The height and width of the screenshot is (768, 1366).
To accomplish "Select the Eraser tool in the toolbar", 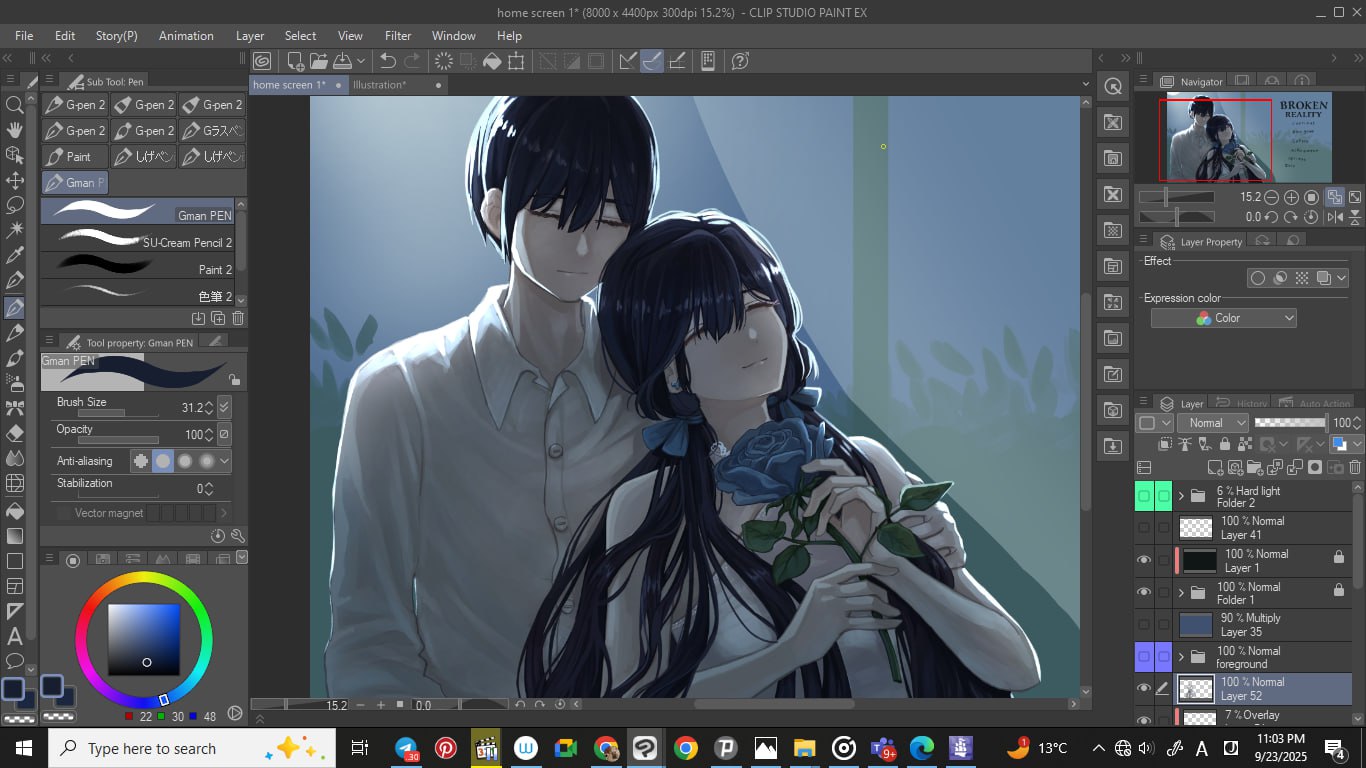I will (x=15, y=433).
